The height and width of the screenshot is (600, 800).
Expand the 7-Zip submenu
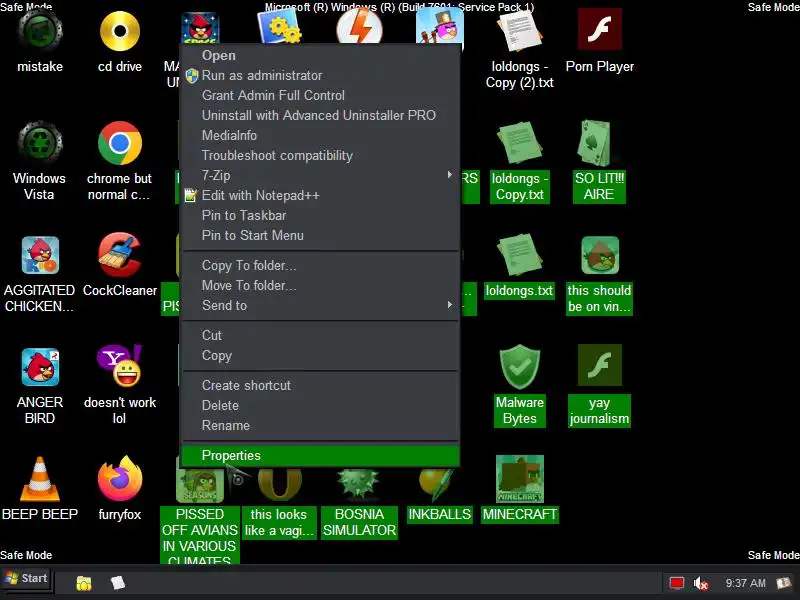coord(321,176)
